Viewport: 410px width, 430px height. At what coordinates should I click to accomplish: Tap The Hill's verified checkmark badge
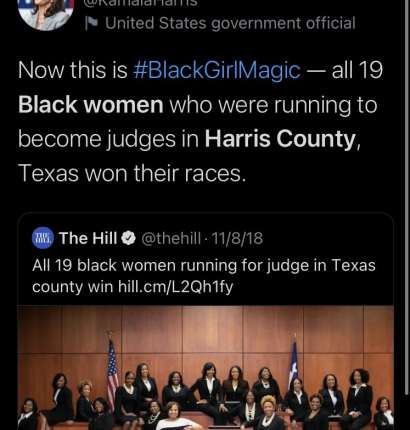click(x=128, y=238)
